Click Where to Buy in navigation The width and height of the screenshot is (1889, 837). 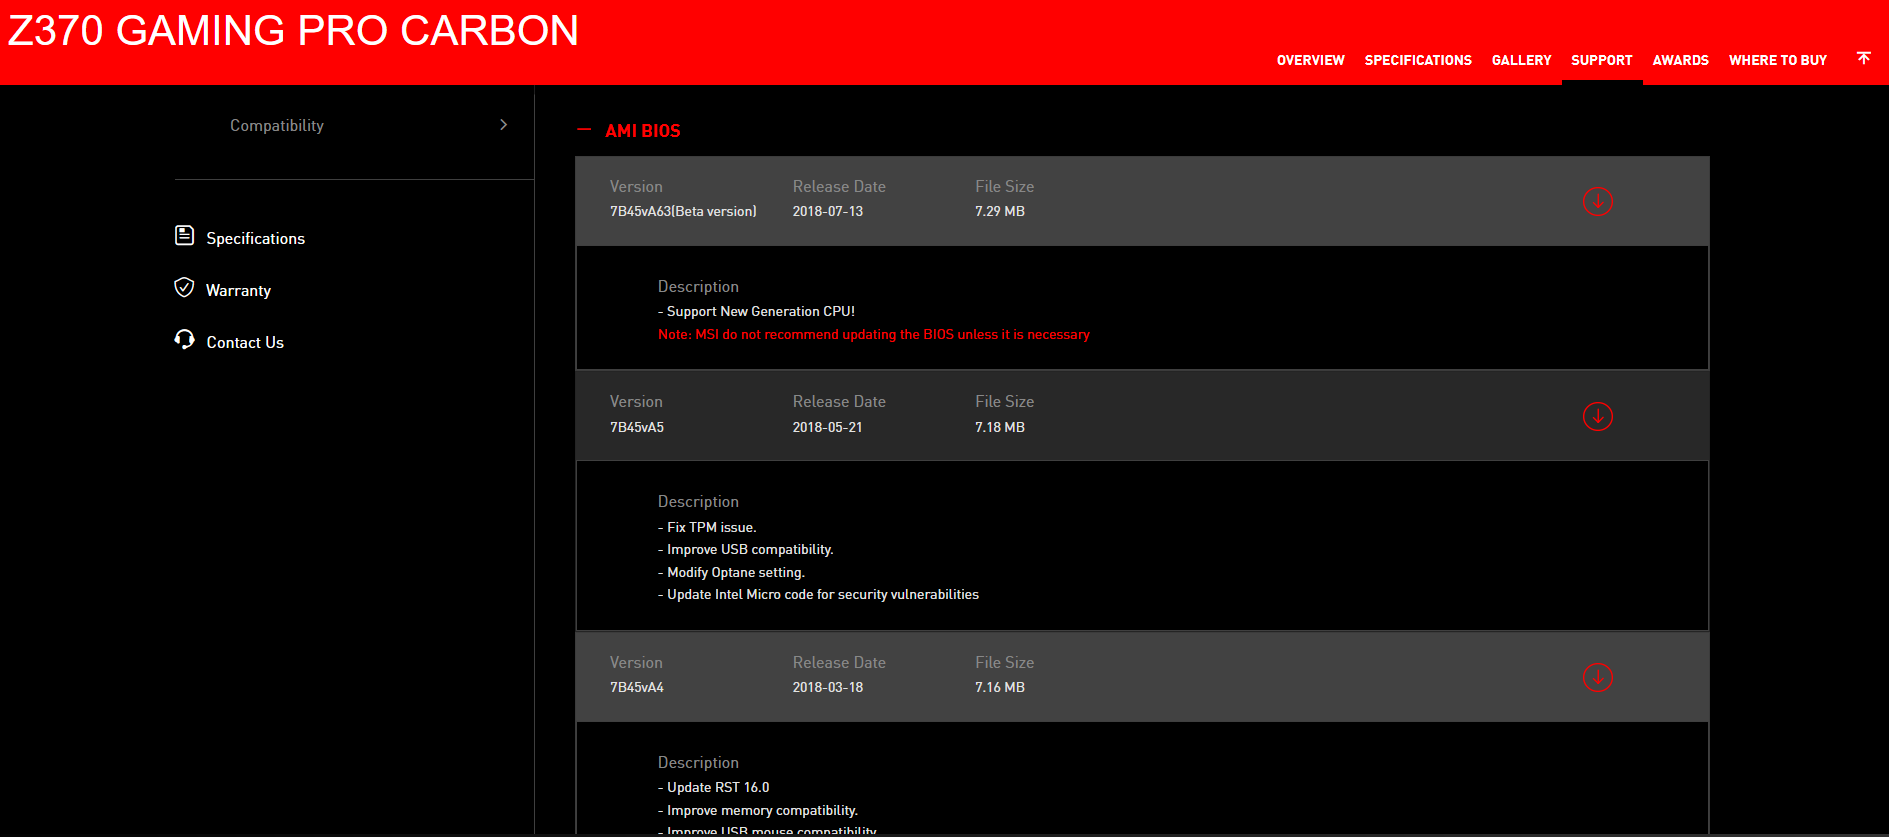click(1777, 60)
